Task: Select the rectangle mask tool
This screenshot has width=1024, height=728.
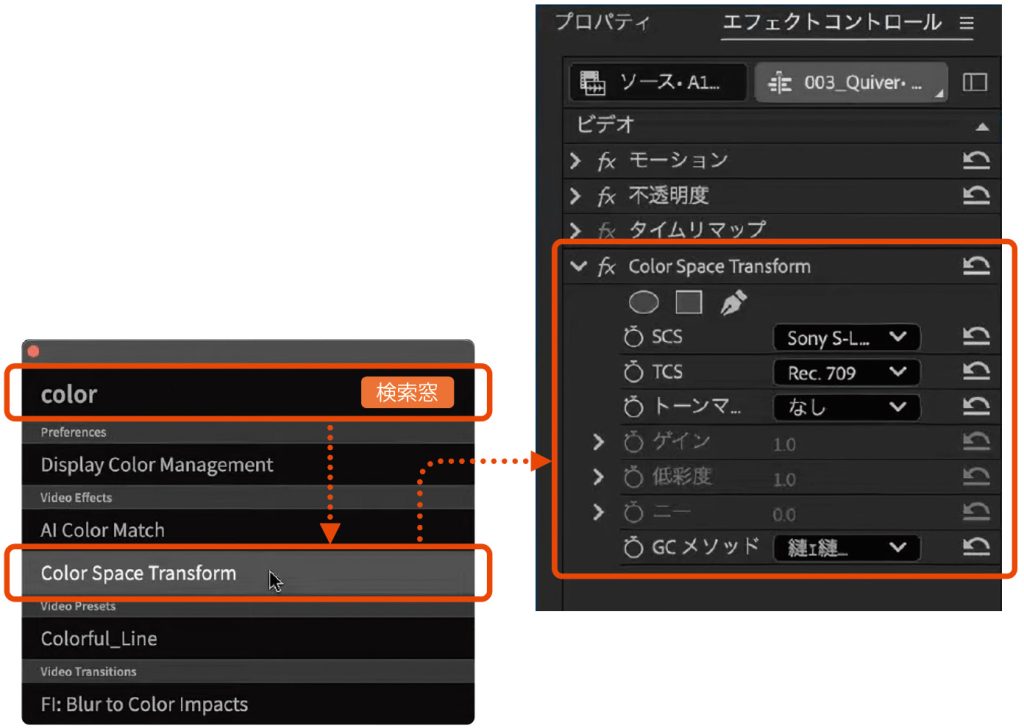Action: 689,302
